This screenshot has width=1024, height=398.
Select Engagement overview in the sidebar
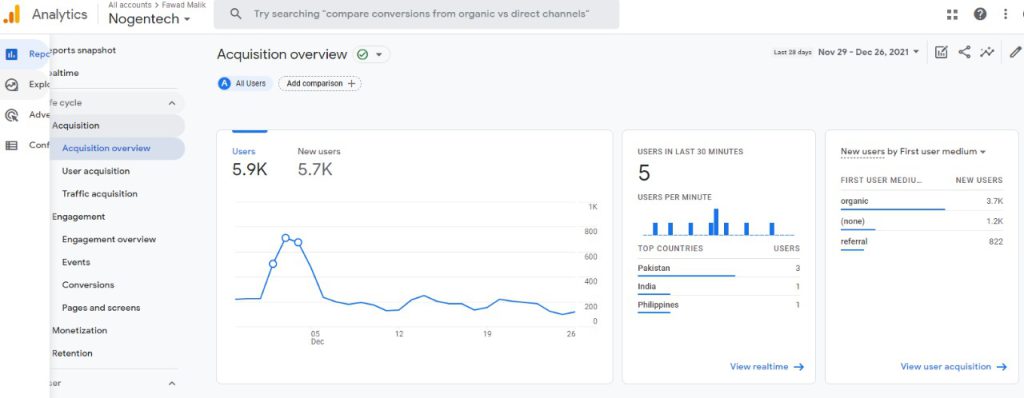pyautogui.click(x=109, y=239)
